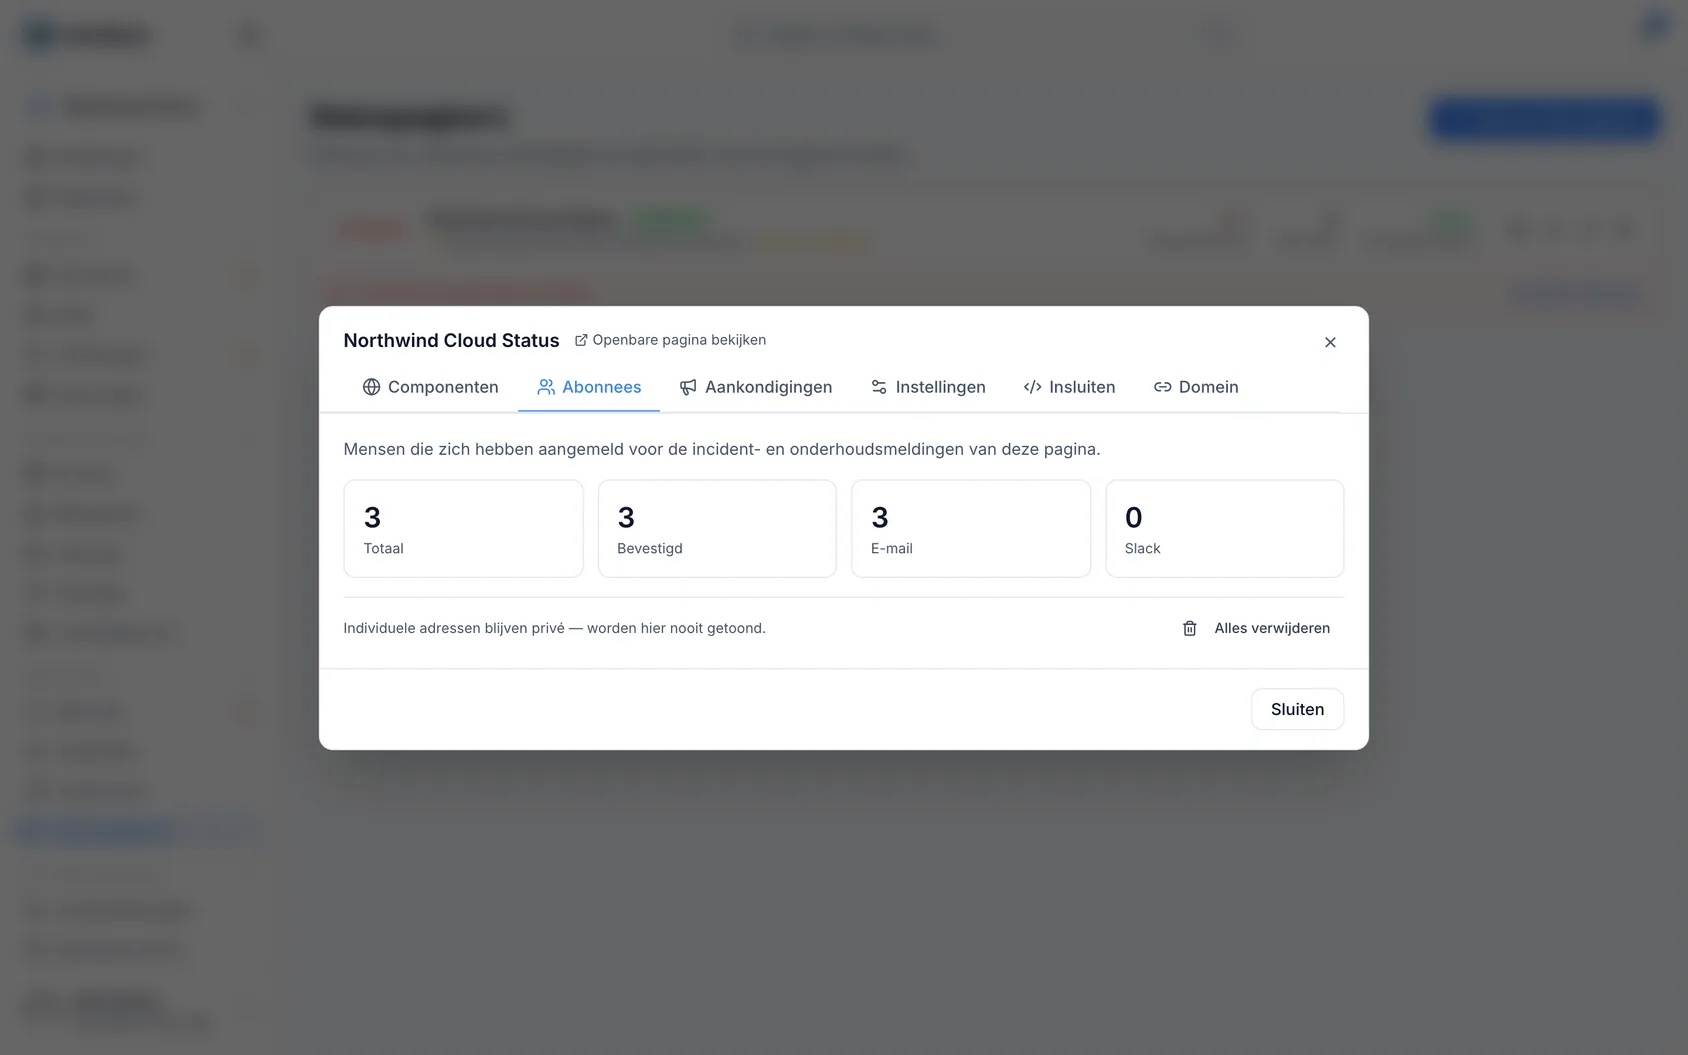The height and width of the screenshot is (1055, 1688).
Task: Click the people icon beside Abonnees
Action: (x=546, y=387)
